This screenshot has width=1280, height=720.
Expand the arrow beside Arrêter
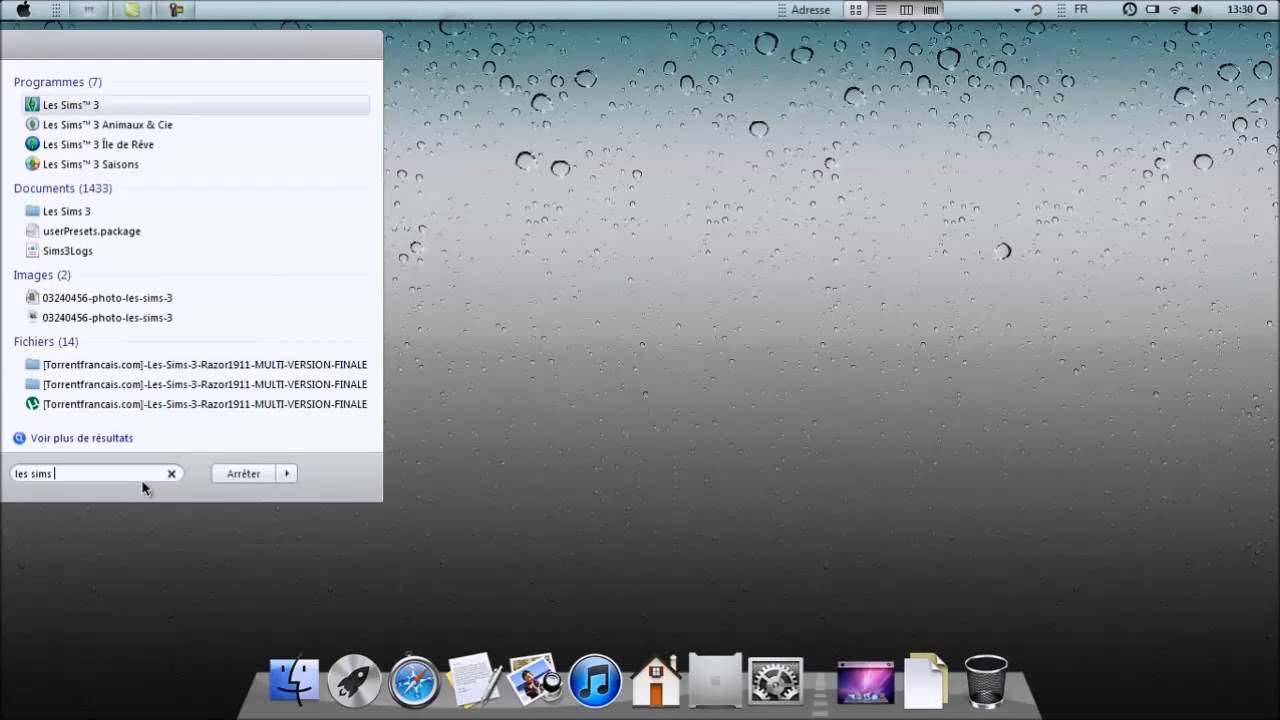[287, 474]
